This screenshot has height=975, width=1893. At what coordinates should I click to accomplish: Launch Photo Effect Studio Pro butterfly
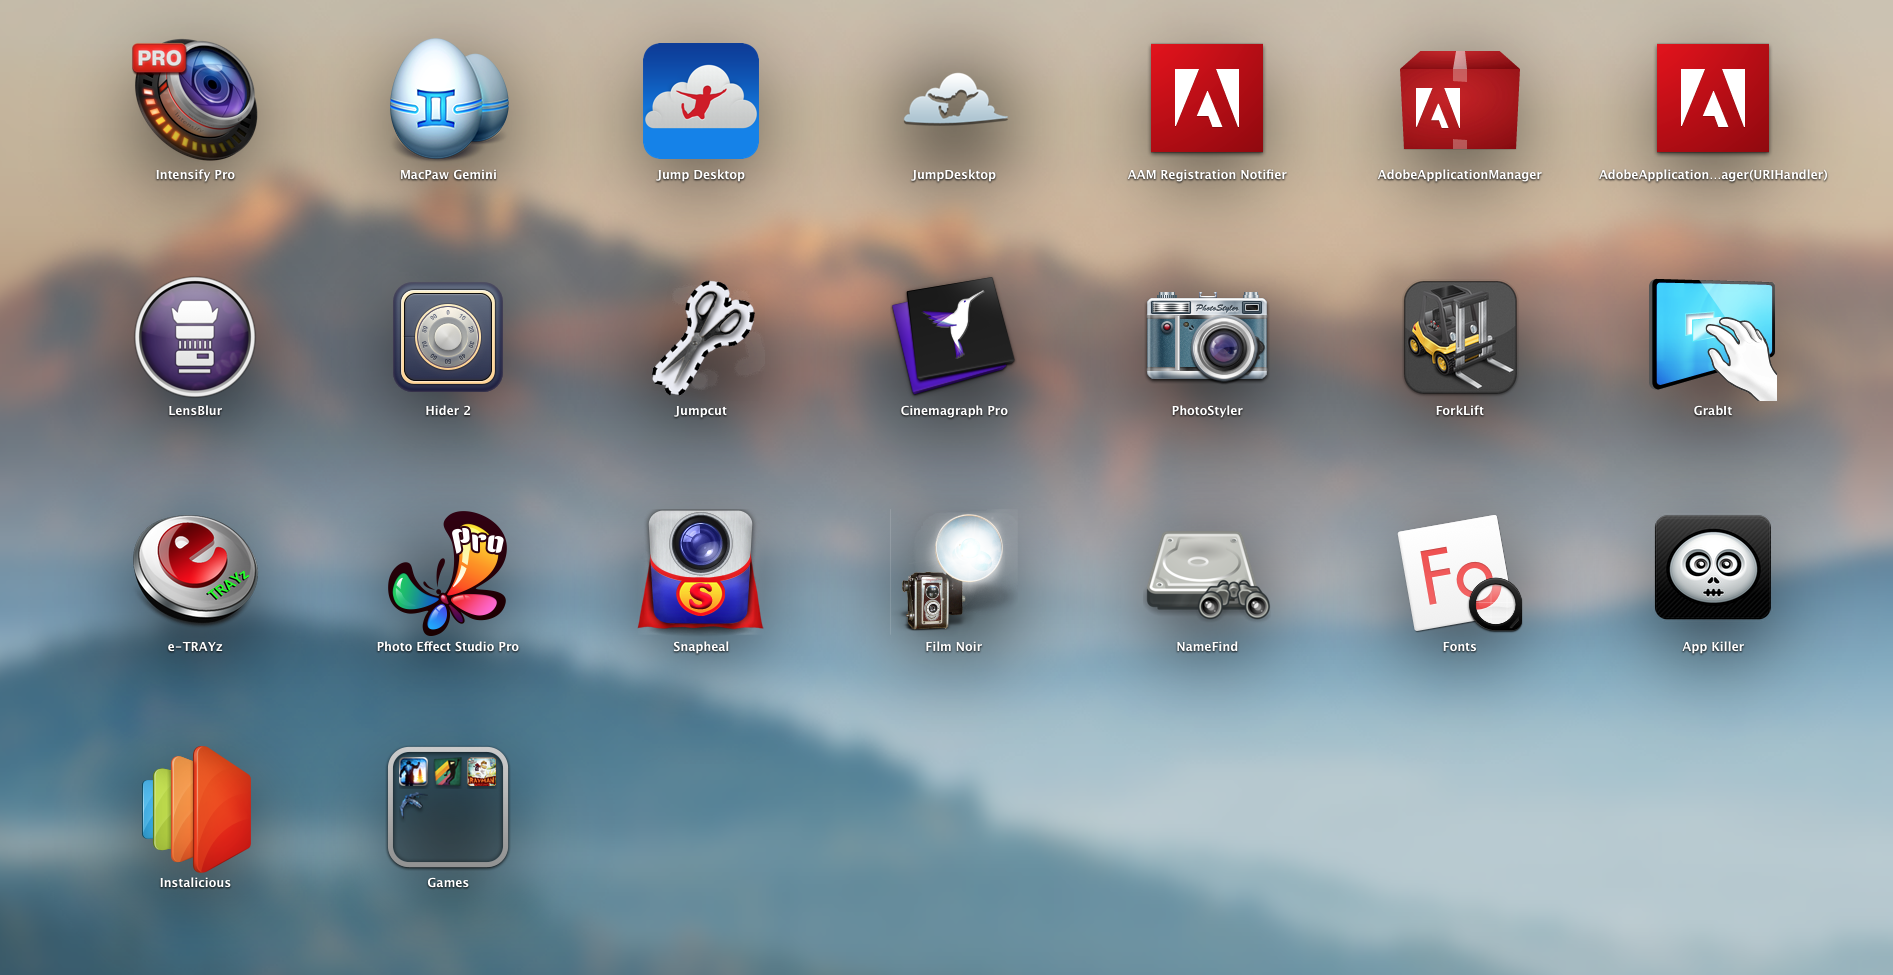pyautogui.click(x=448, y=573)
